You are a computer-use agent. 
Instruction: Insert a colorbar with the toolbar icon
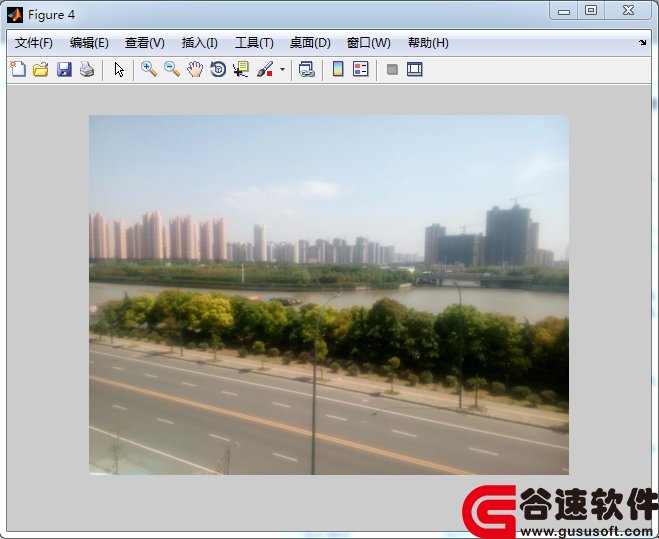click(x=338, y=69)
